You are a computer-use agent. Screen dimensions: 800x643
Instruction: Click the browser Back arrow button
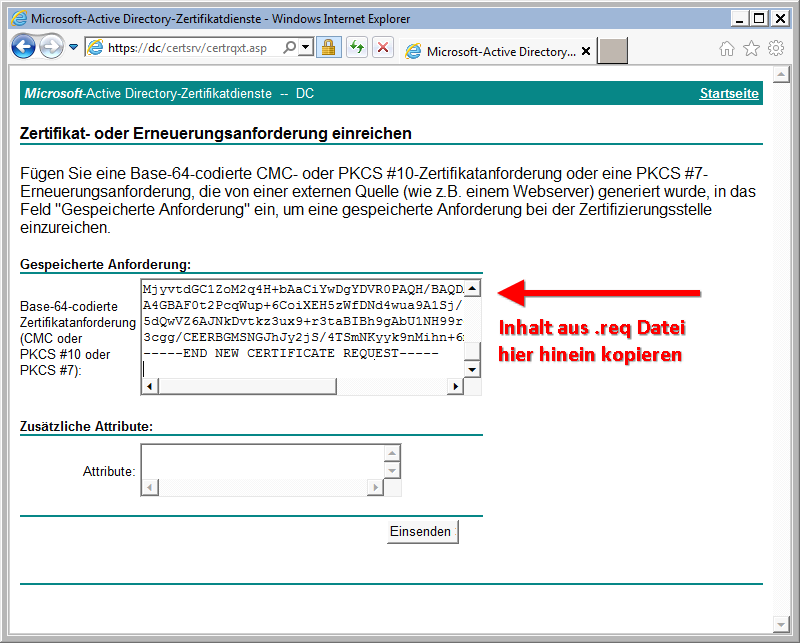pos(24,46)
